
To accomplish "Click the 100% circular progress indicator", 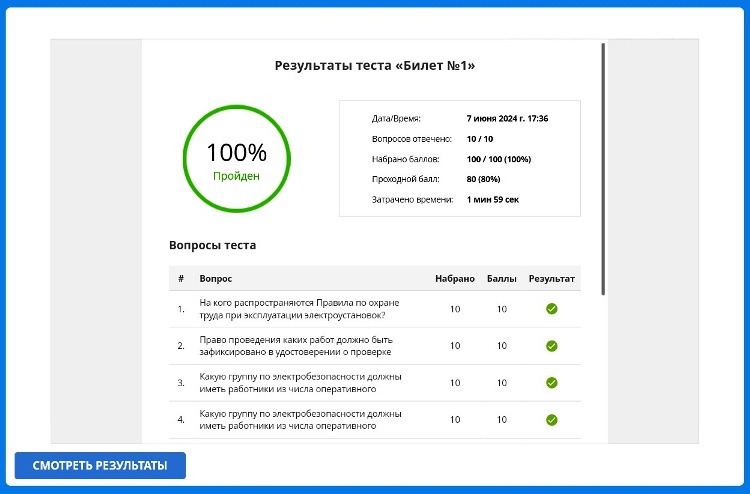I will point(236,160).
